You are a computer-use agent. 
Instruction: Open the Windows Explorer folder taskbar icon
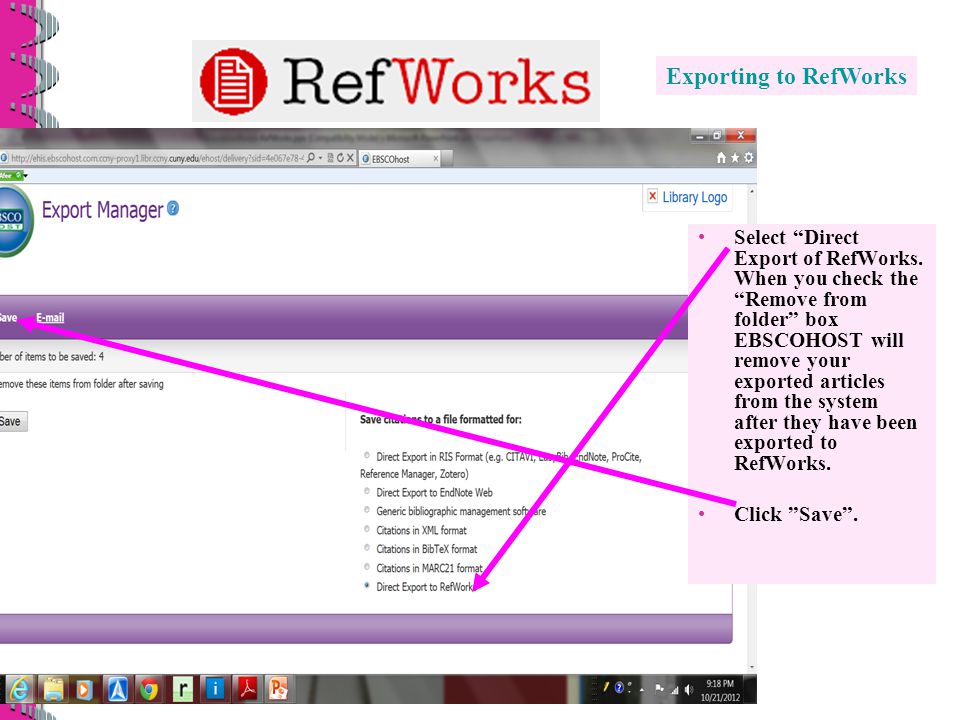pos(53,689)
